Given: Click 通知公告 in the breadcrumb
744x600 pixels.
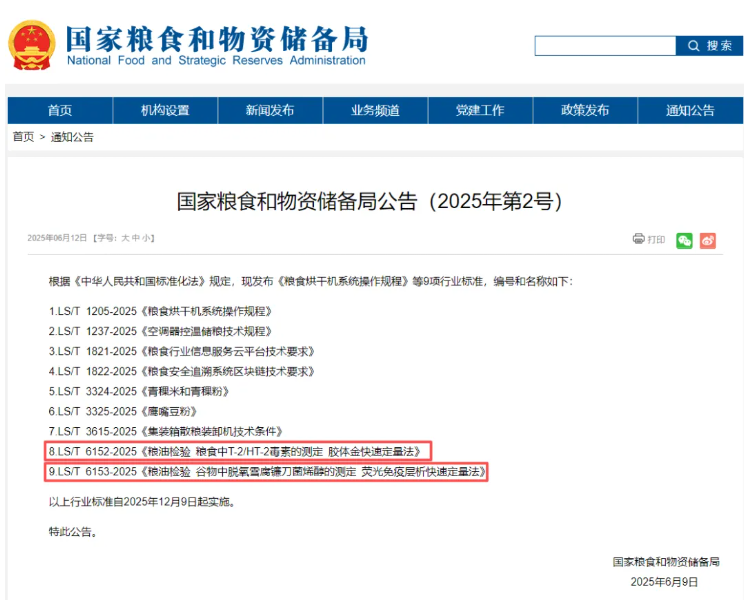Looking at the screenshot, I should point(72,137).
